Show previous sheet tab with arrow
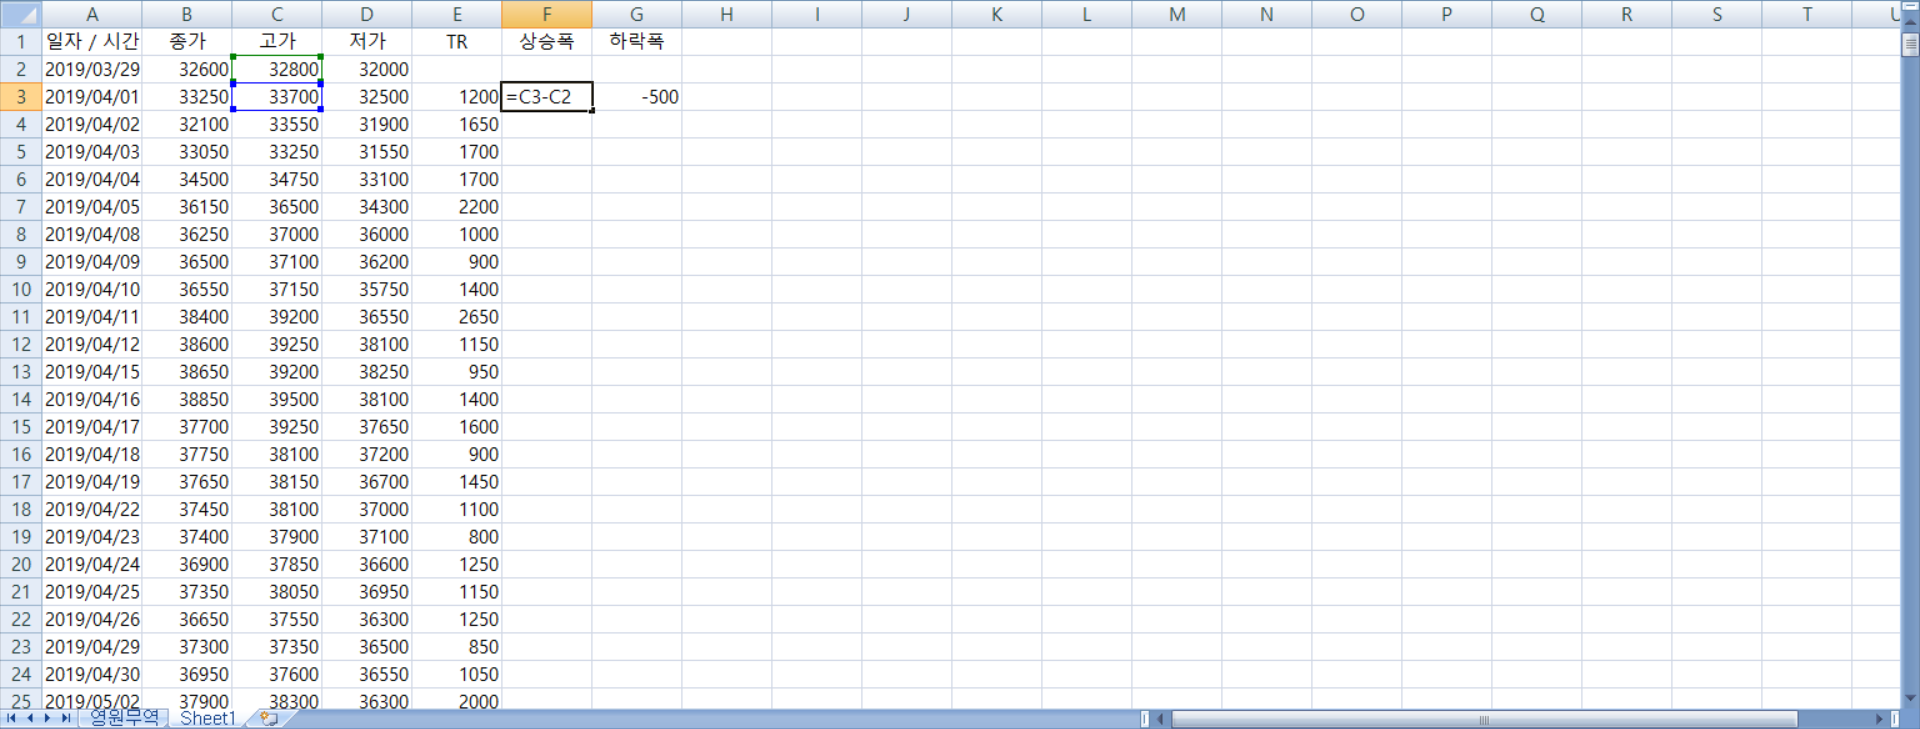The image size is (1920, 729). 30,719
